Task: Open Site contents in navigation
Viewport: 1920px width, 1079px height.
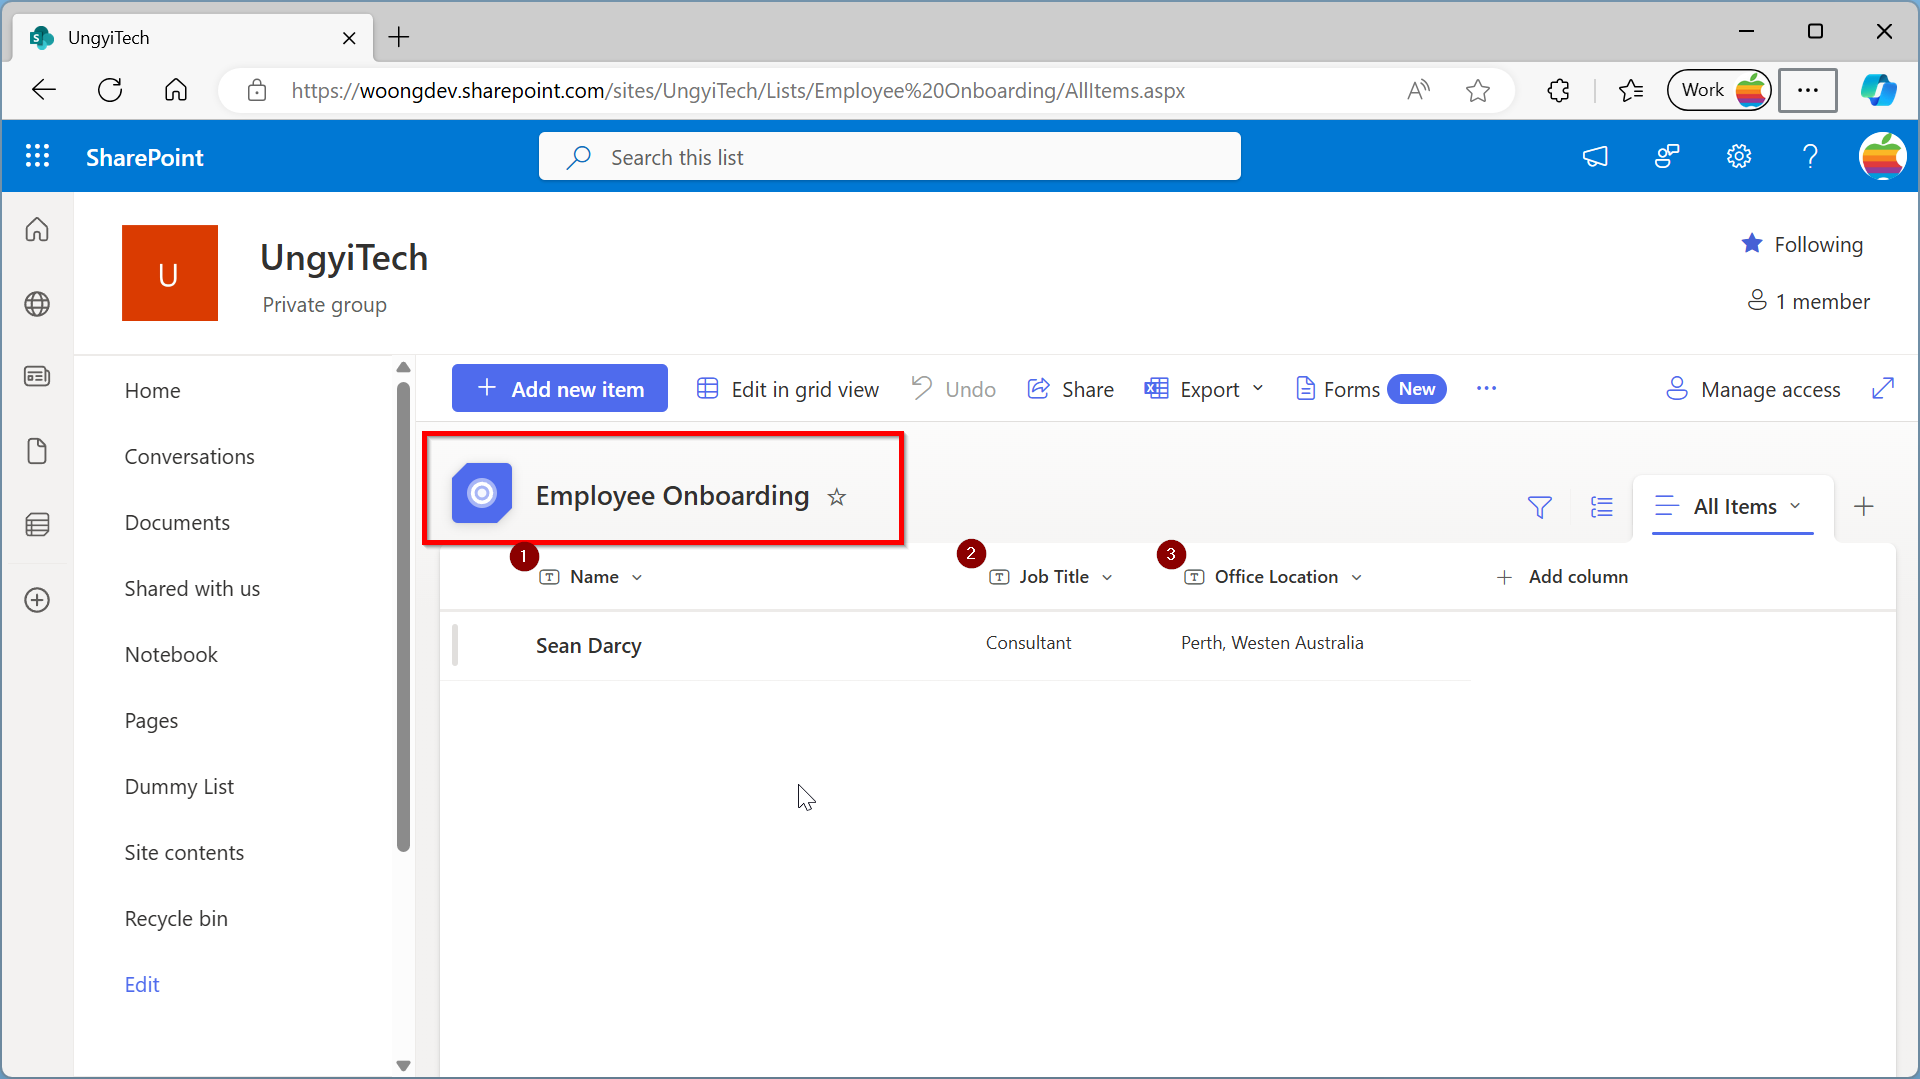Action: click(x=184, y=853)
